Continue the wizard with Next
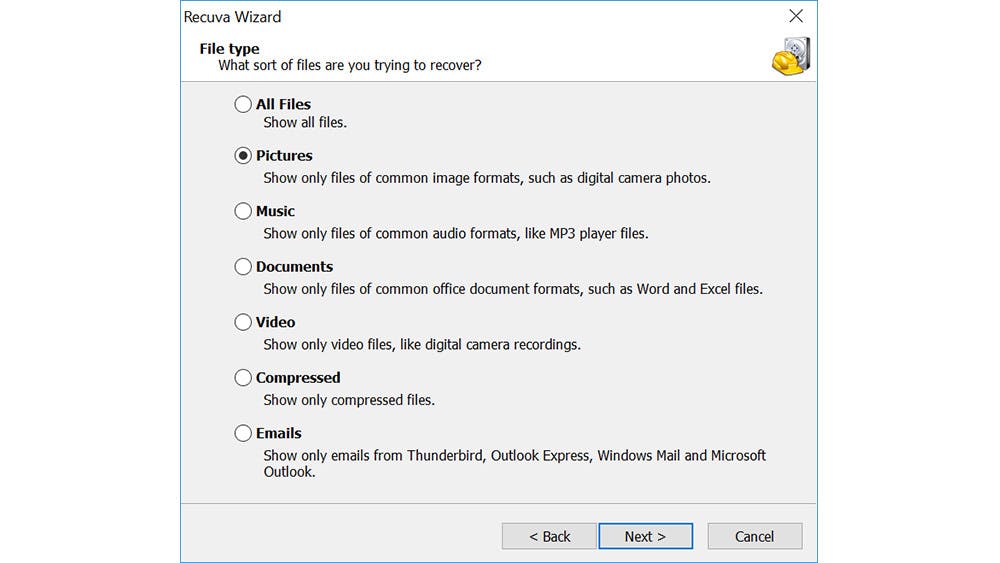The image size is (1000, 563). pos(645,536)
